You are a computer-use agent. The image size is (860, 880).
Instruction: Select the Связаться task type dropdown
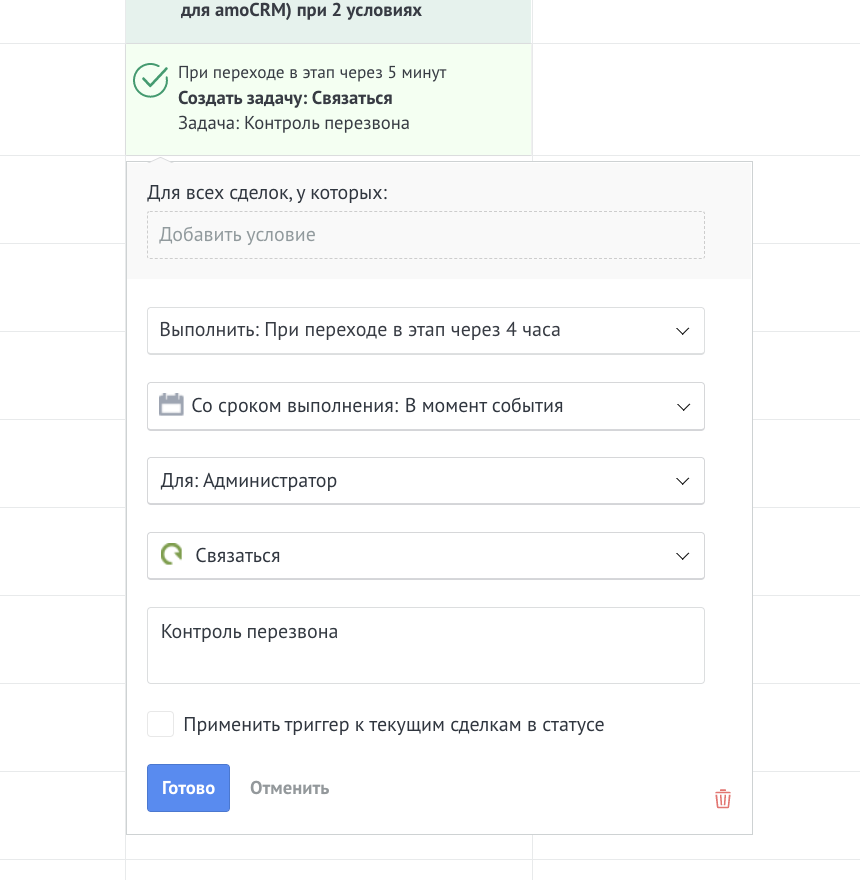pos(426,556)
